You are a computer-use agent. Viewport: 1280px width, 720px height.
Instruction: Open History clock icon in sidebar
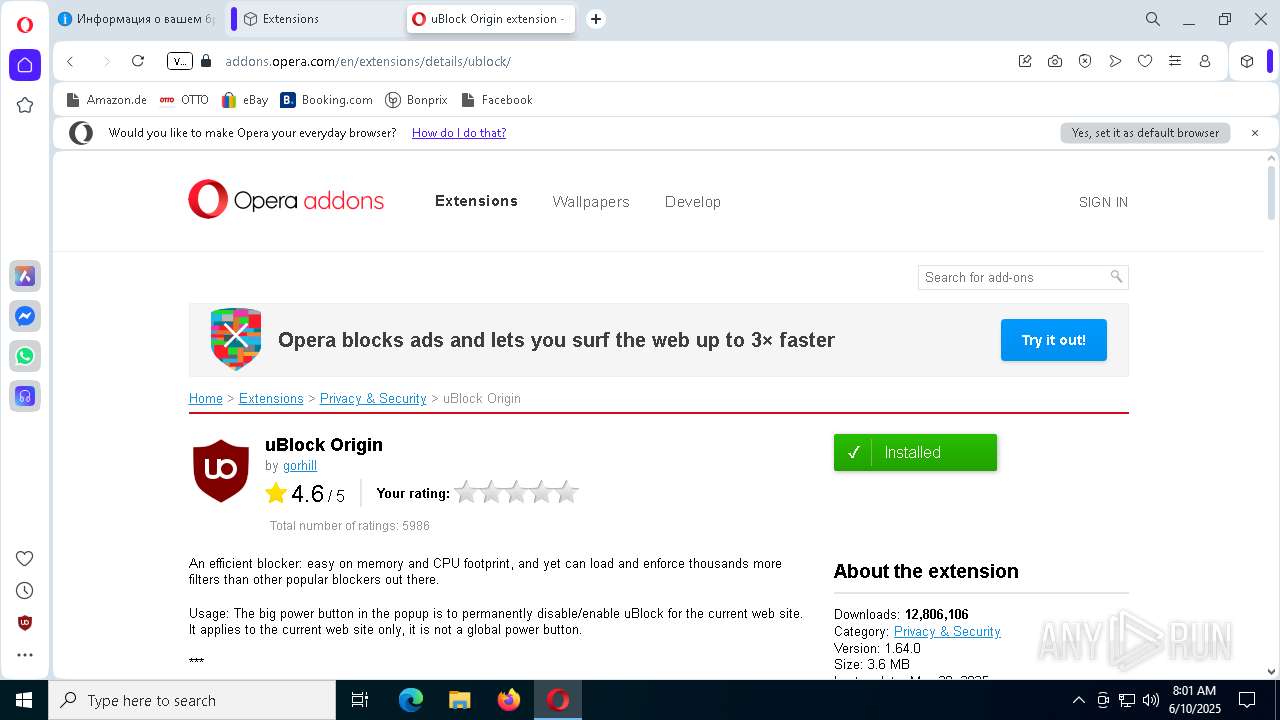(x=25, y=590)
